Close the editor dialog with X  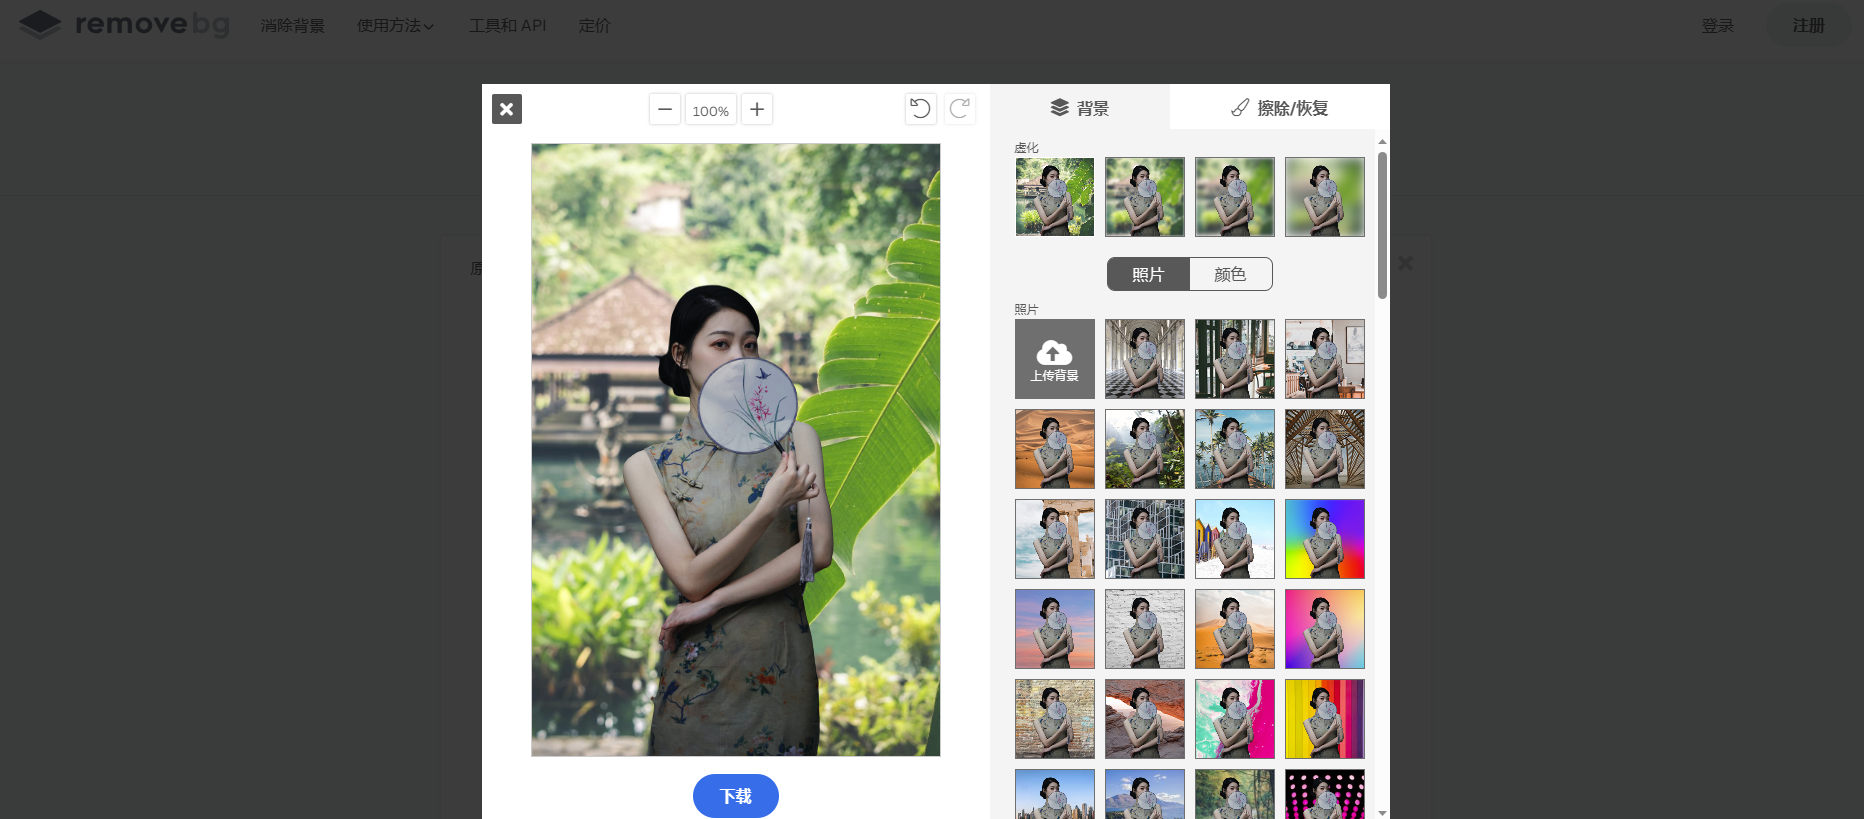coord(507,109)
